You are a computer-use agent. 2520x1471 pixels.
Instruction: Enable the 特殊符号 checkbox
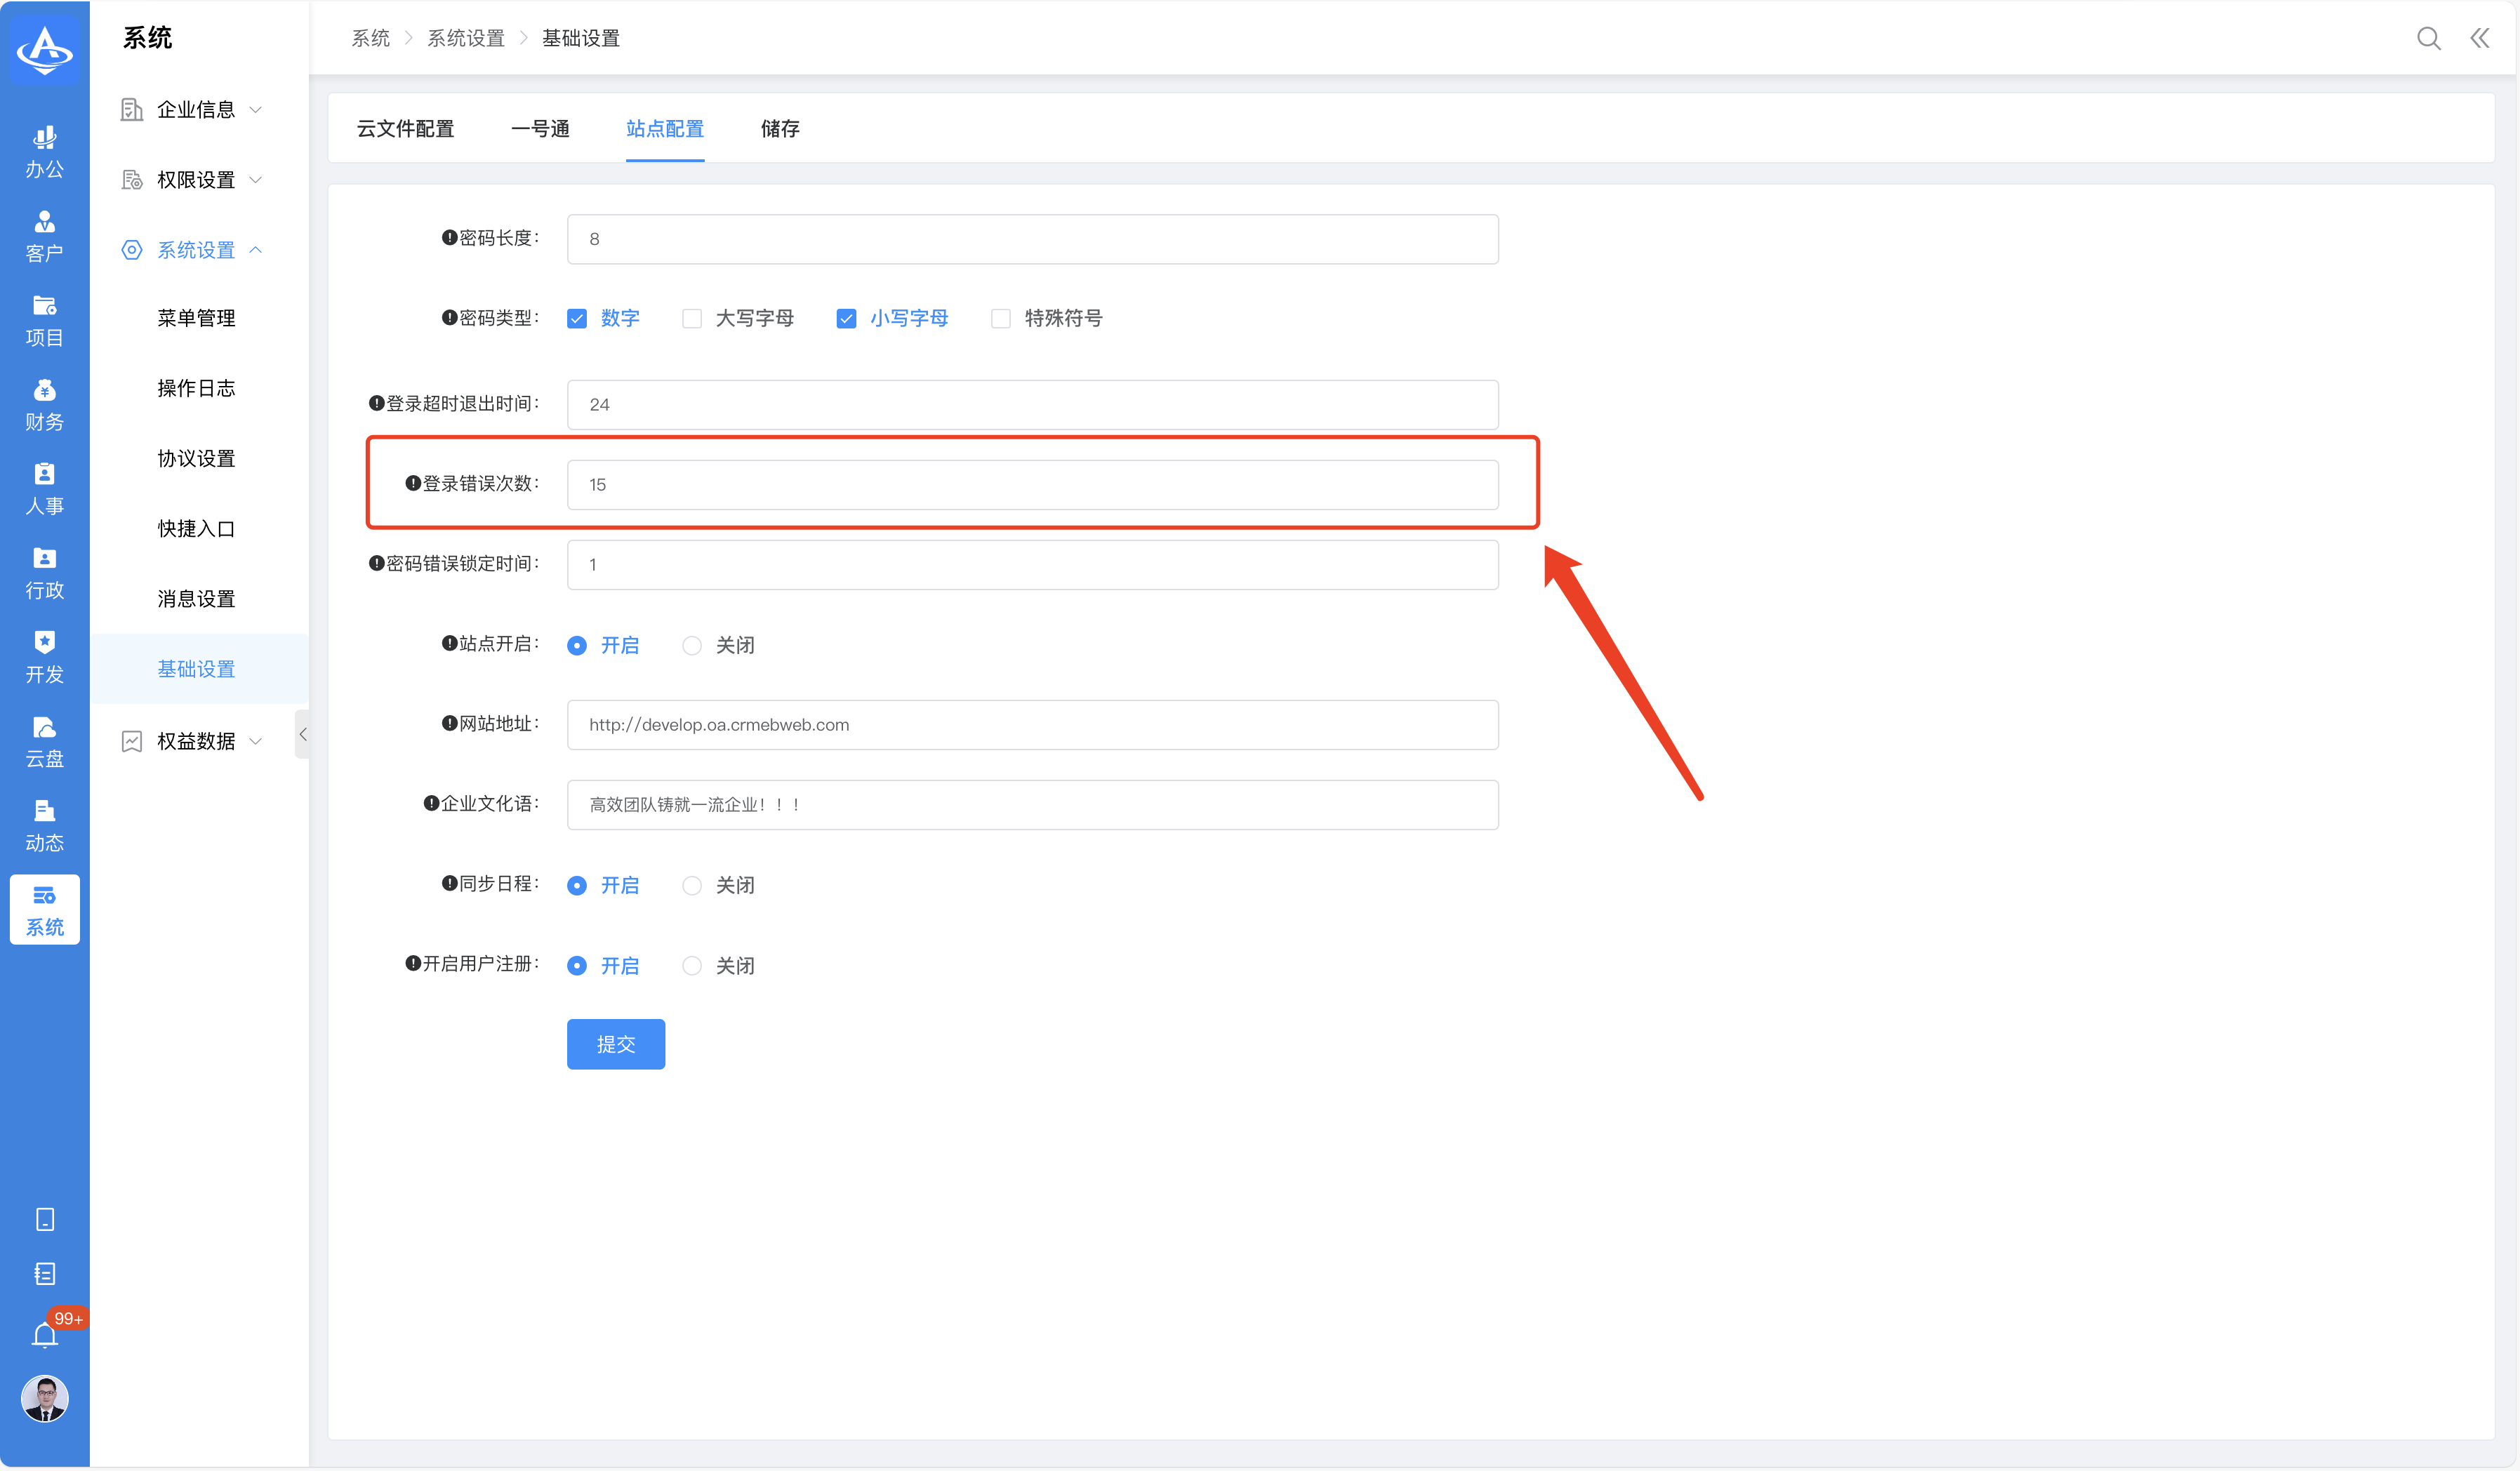point(1001,319)
